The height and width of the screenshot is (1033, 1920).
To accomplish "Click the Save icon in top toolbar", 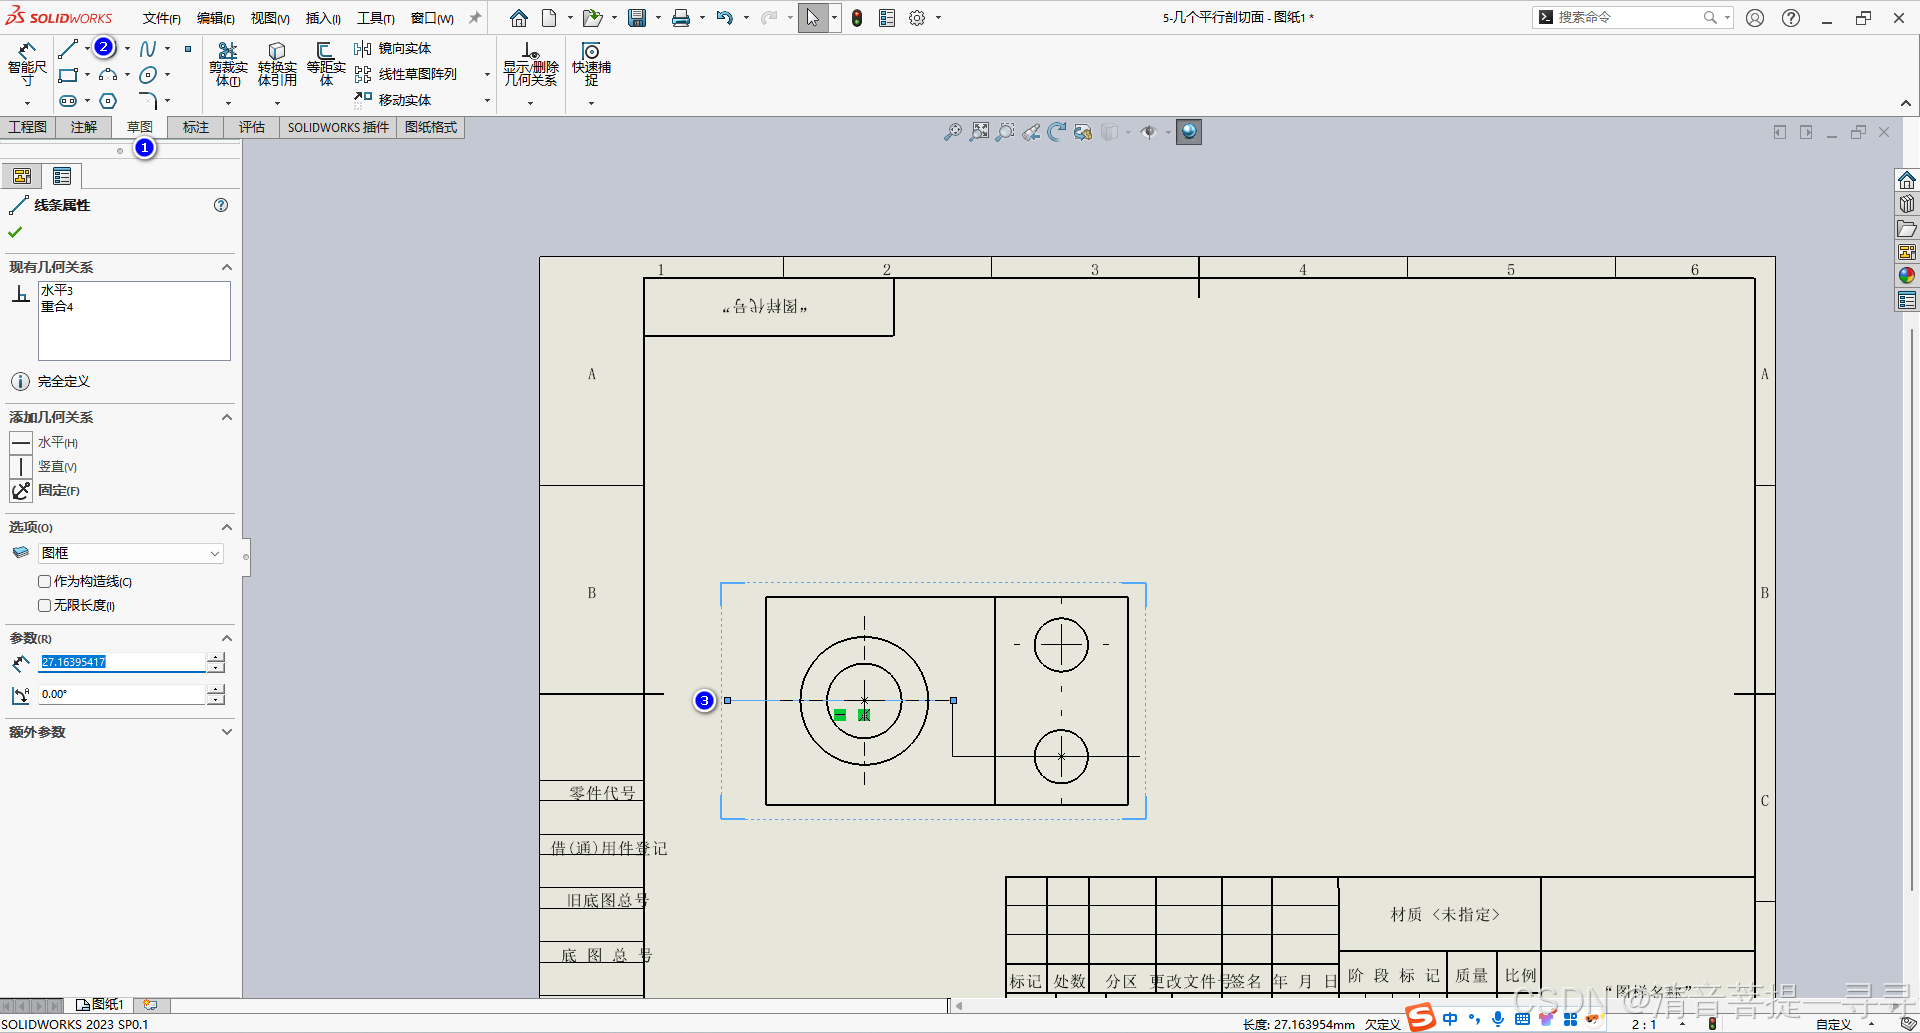I will coord(637,18).
